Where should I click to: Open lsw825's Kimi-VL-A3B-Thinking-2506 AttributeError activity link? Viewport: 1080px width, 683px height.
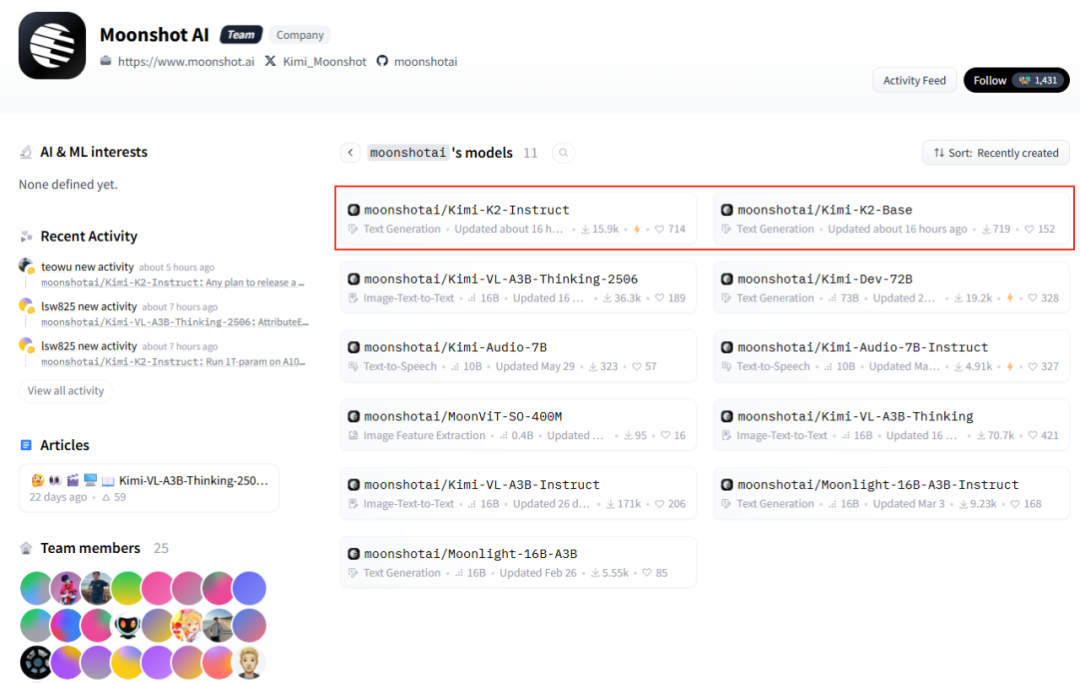[175, 322]
